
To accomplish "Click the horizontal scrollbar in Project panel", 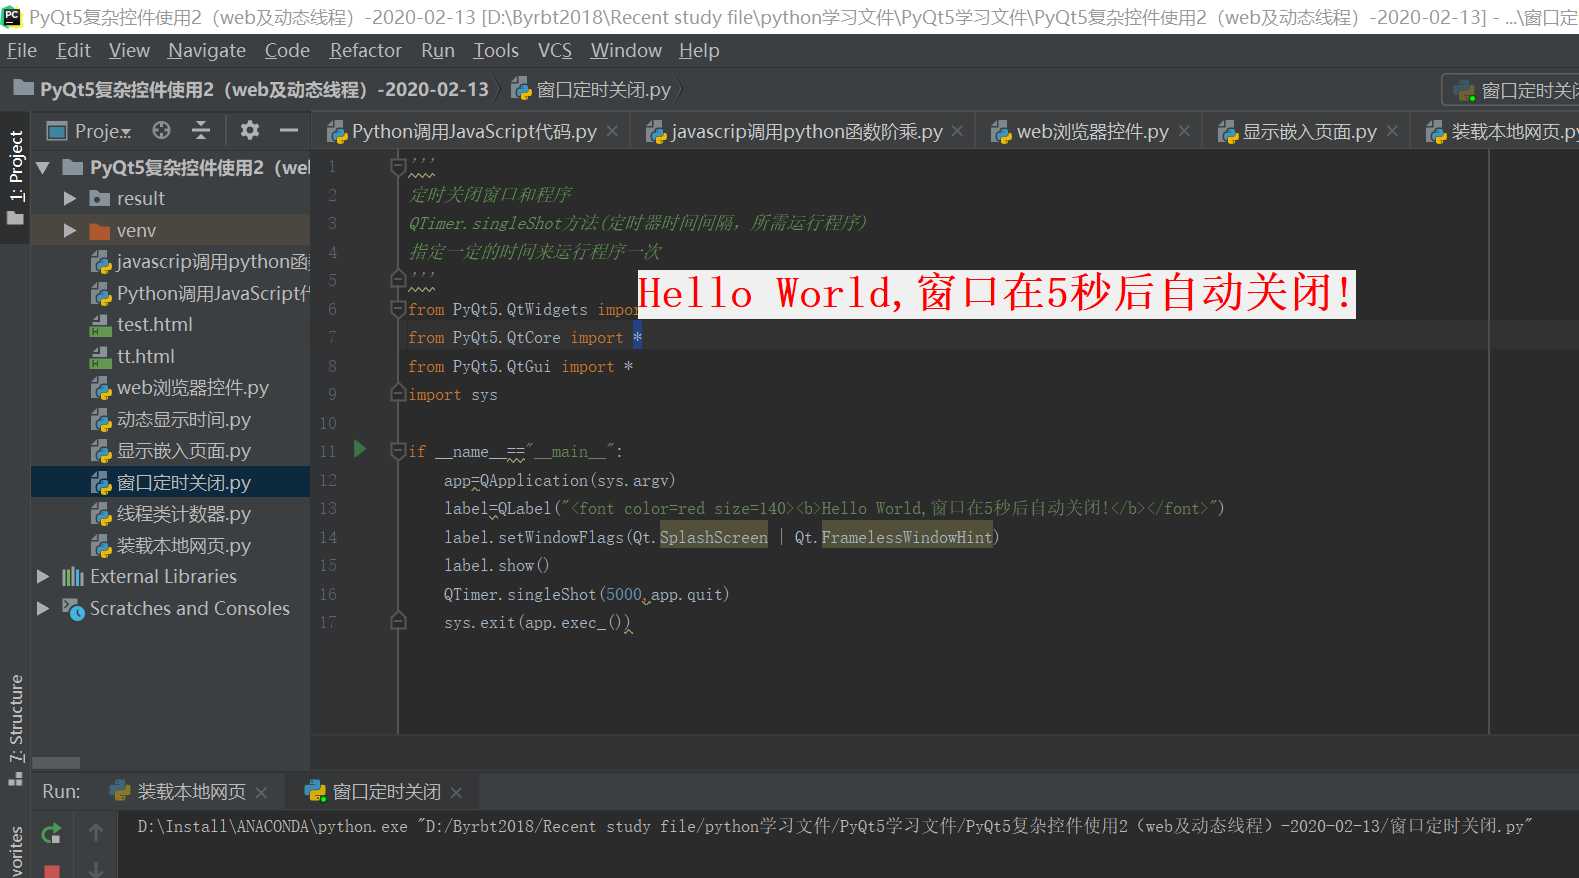I will [56, 762].
